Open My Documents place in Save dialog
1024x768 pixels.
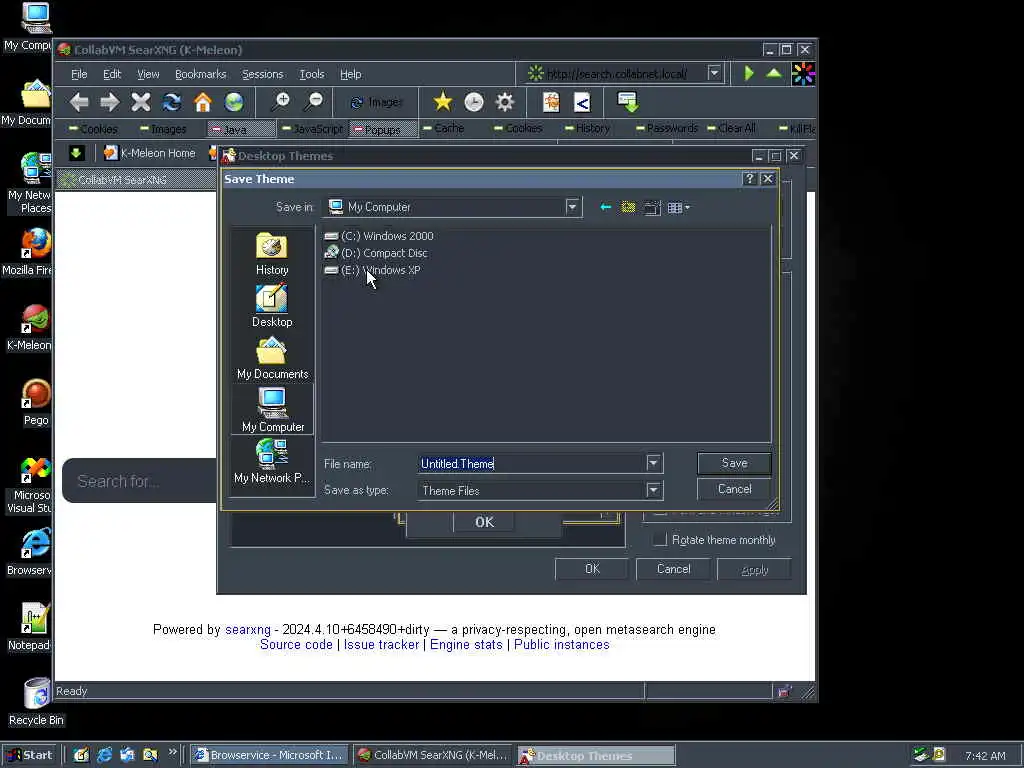pyautogui.click(x=272, y=358)
